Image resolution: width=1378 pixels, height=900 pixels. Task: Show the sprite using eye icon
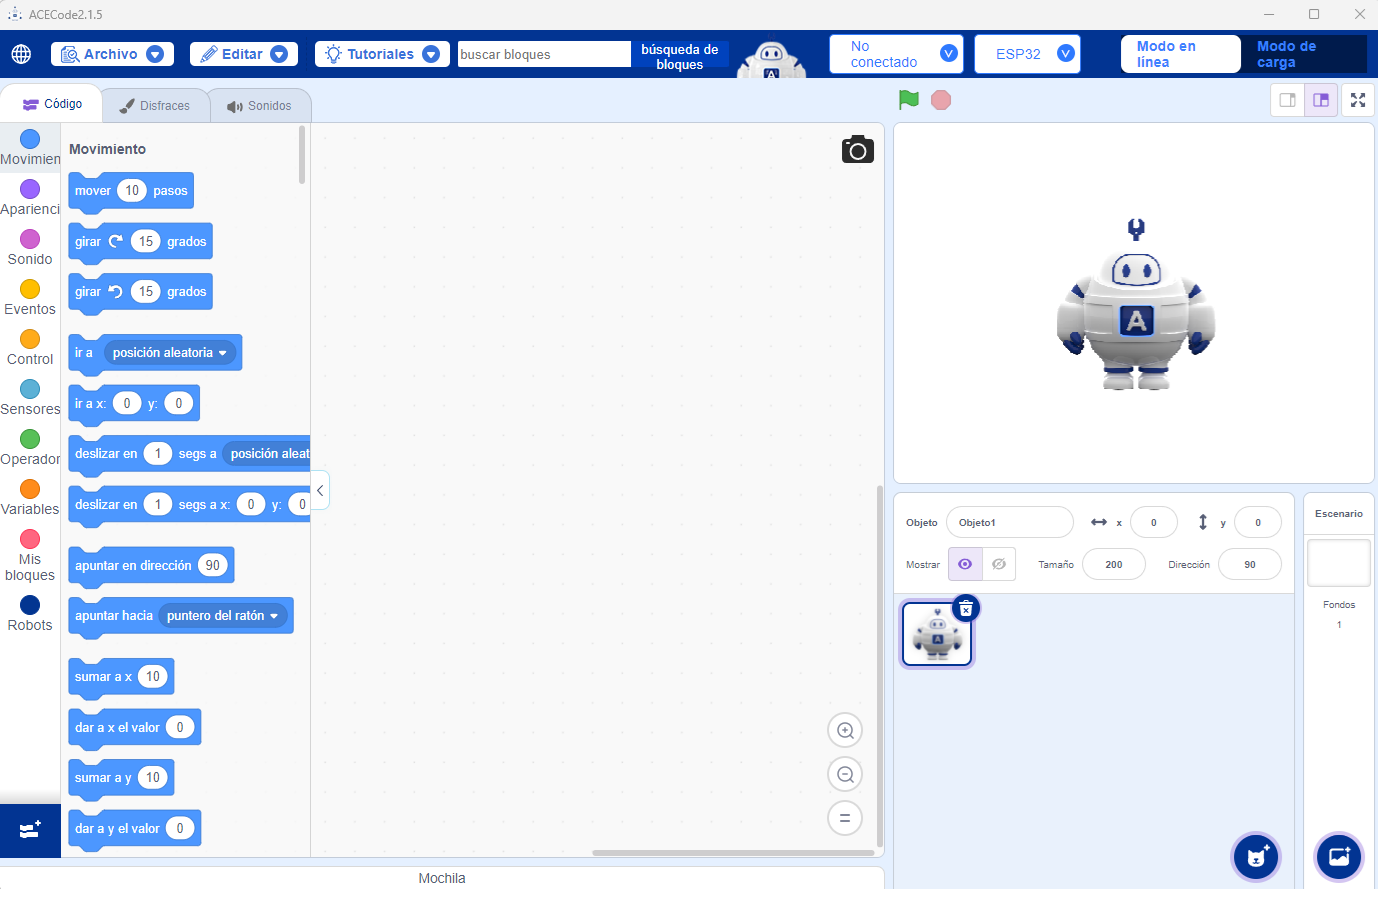tap(965, 564)
